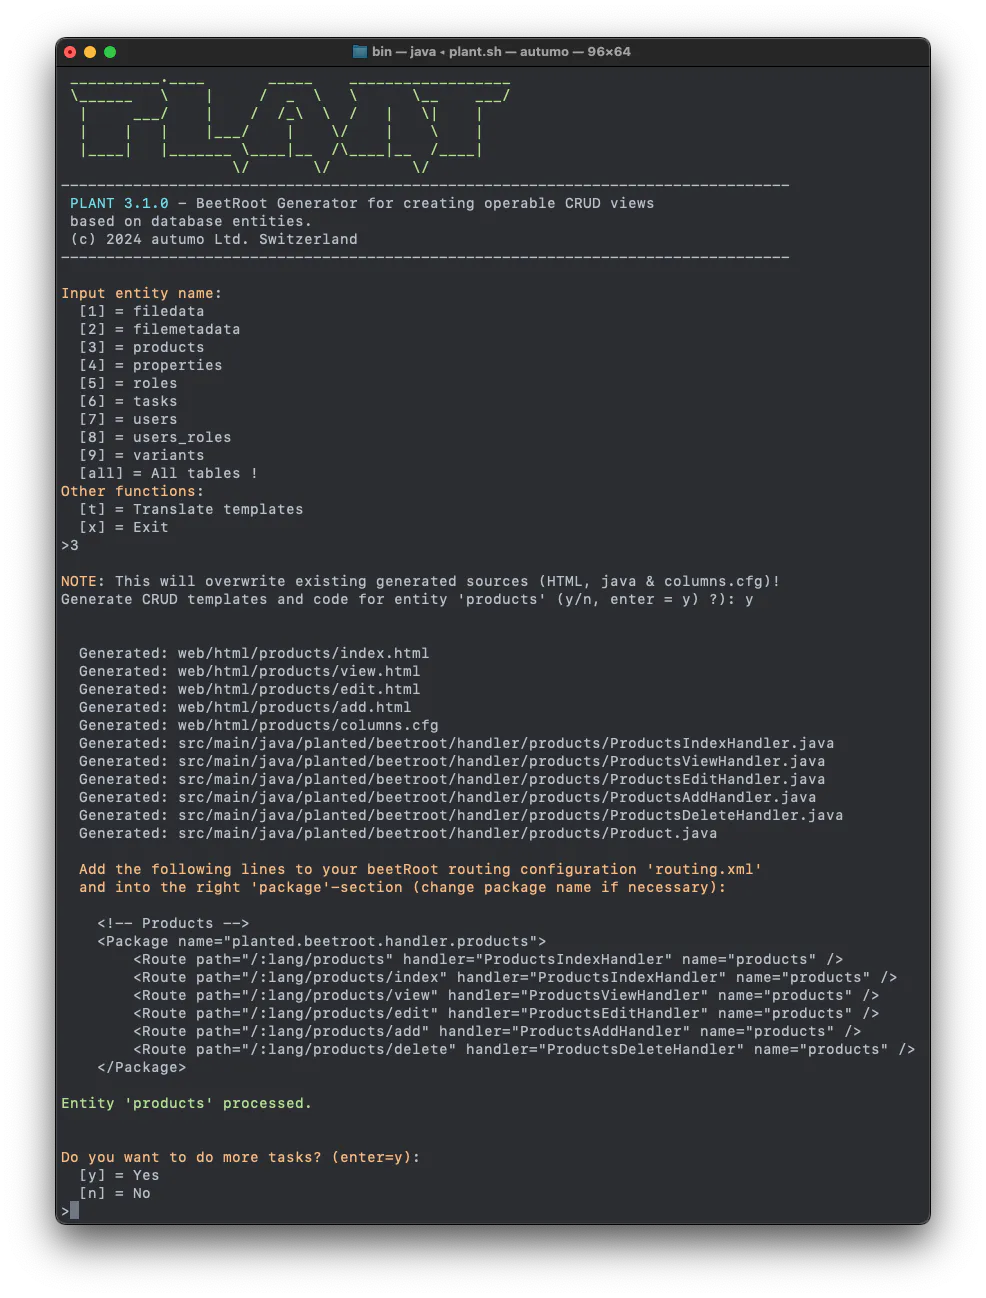
Task: Click generated path 'web/html/products/index.html'
Action: pos(303,653)
